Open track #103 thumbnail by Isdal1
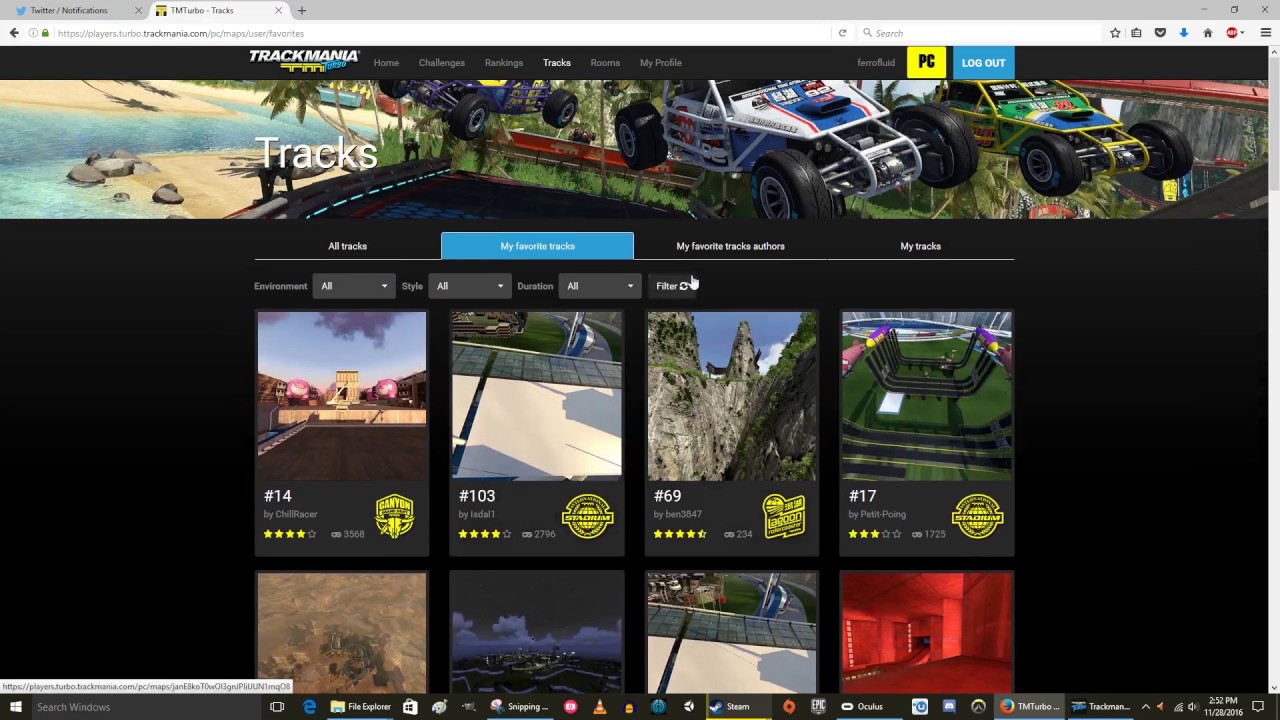This screenshot has width=1280, height=720. tap(537, 396)
